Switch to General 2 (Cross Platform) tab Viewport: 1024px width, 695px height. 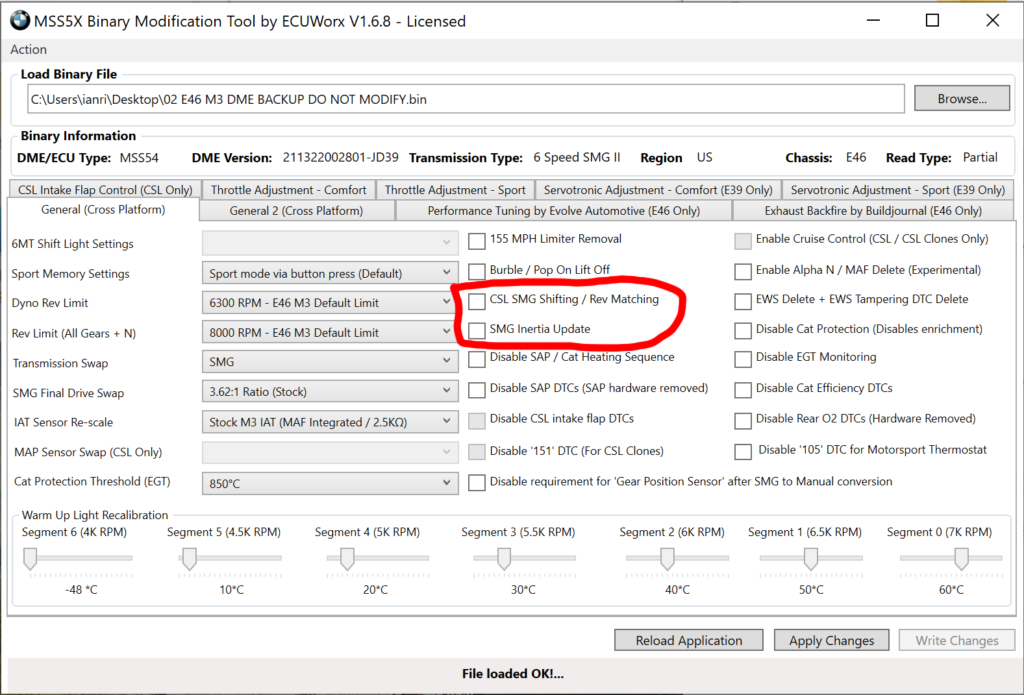[x=296, y=210]
